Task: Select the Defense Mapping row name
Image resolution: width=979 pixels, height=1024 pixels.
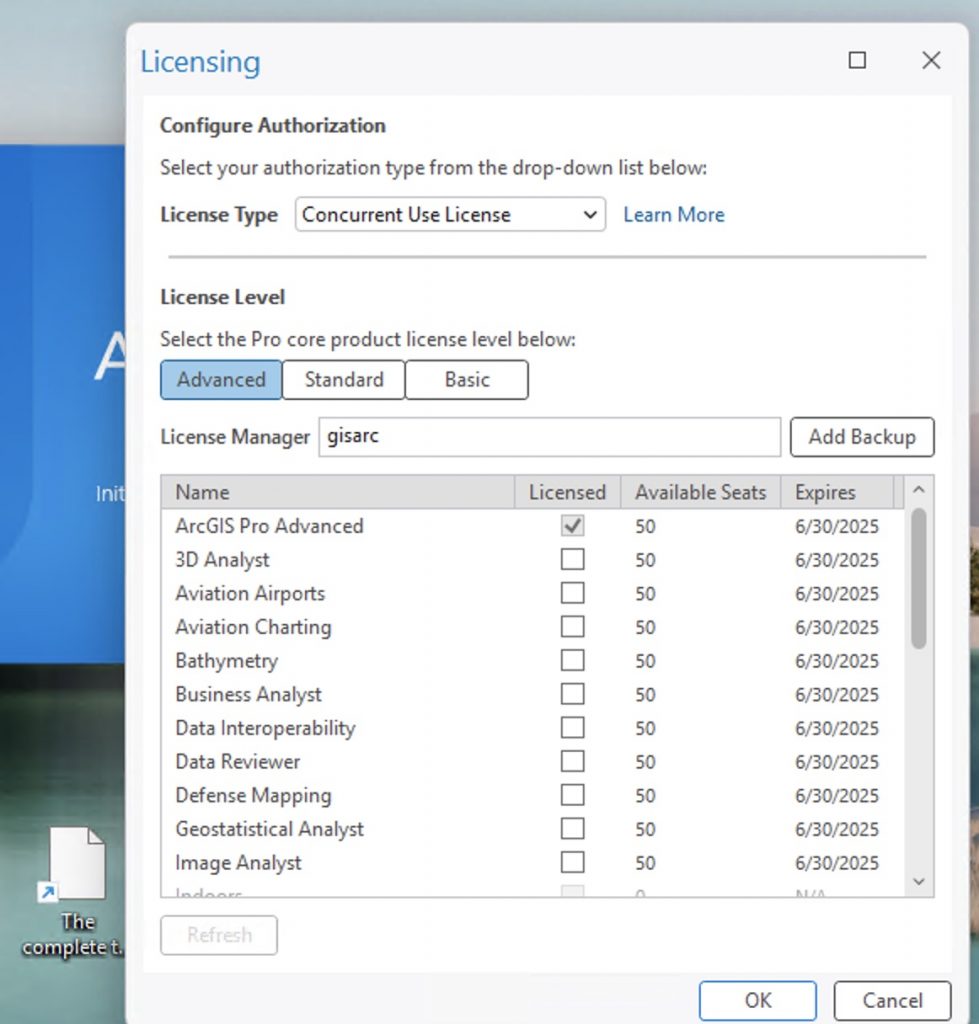Action: pyautogui.click(x=253, y=795)
